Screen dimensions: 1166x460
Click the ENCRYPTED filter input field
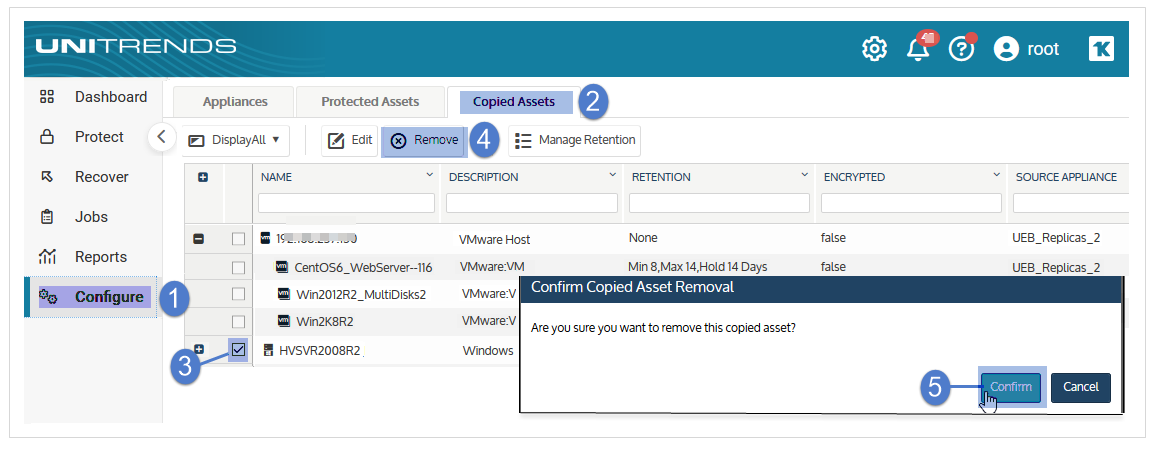tap(911, 203)
